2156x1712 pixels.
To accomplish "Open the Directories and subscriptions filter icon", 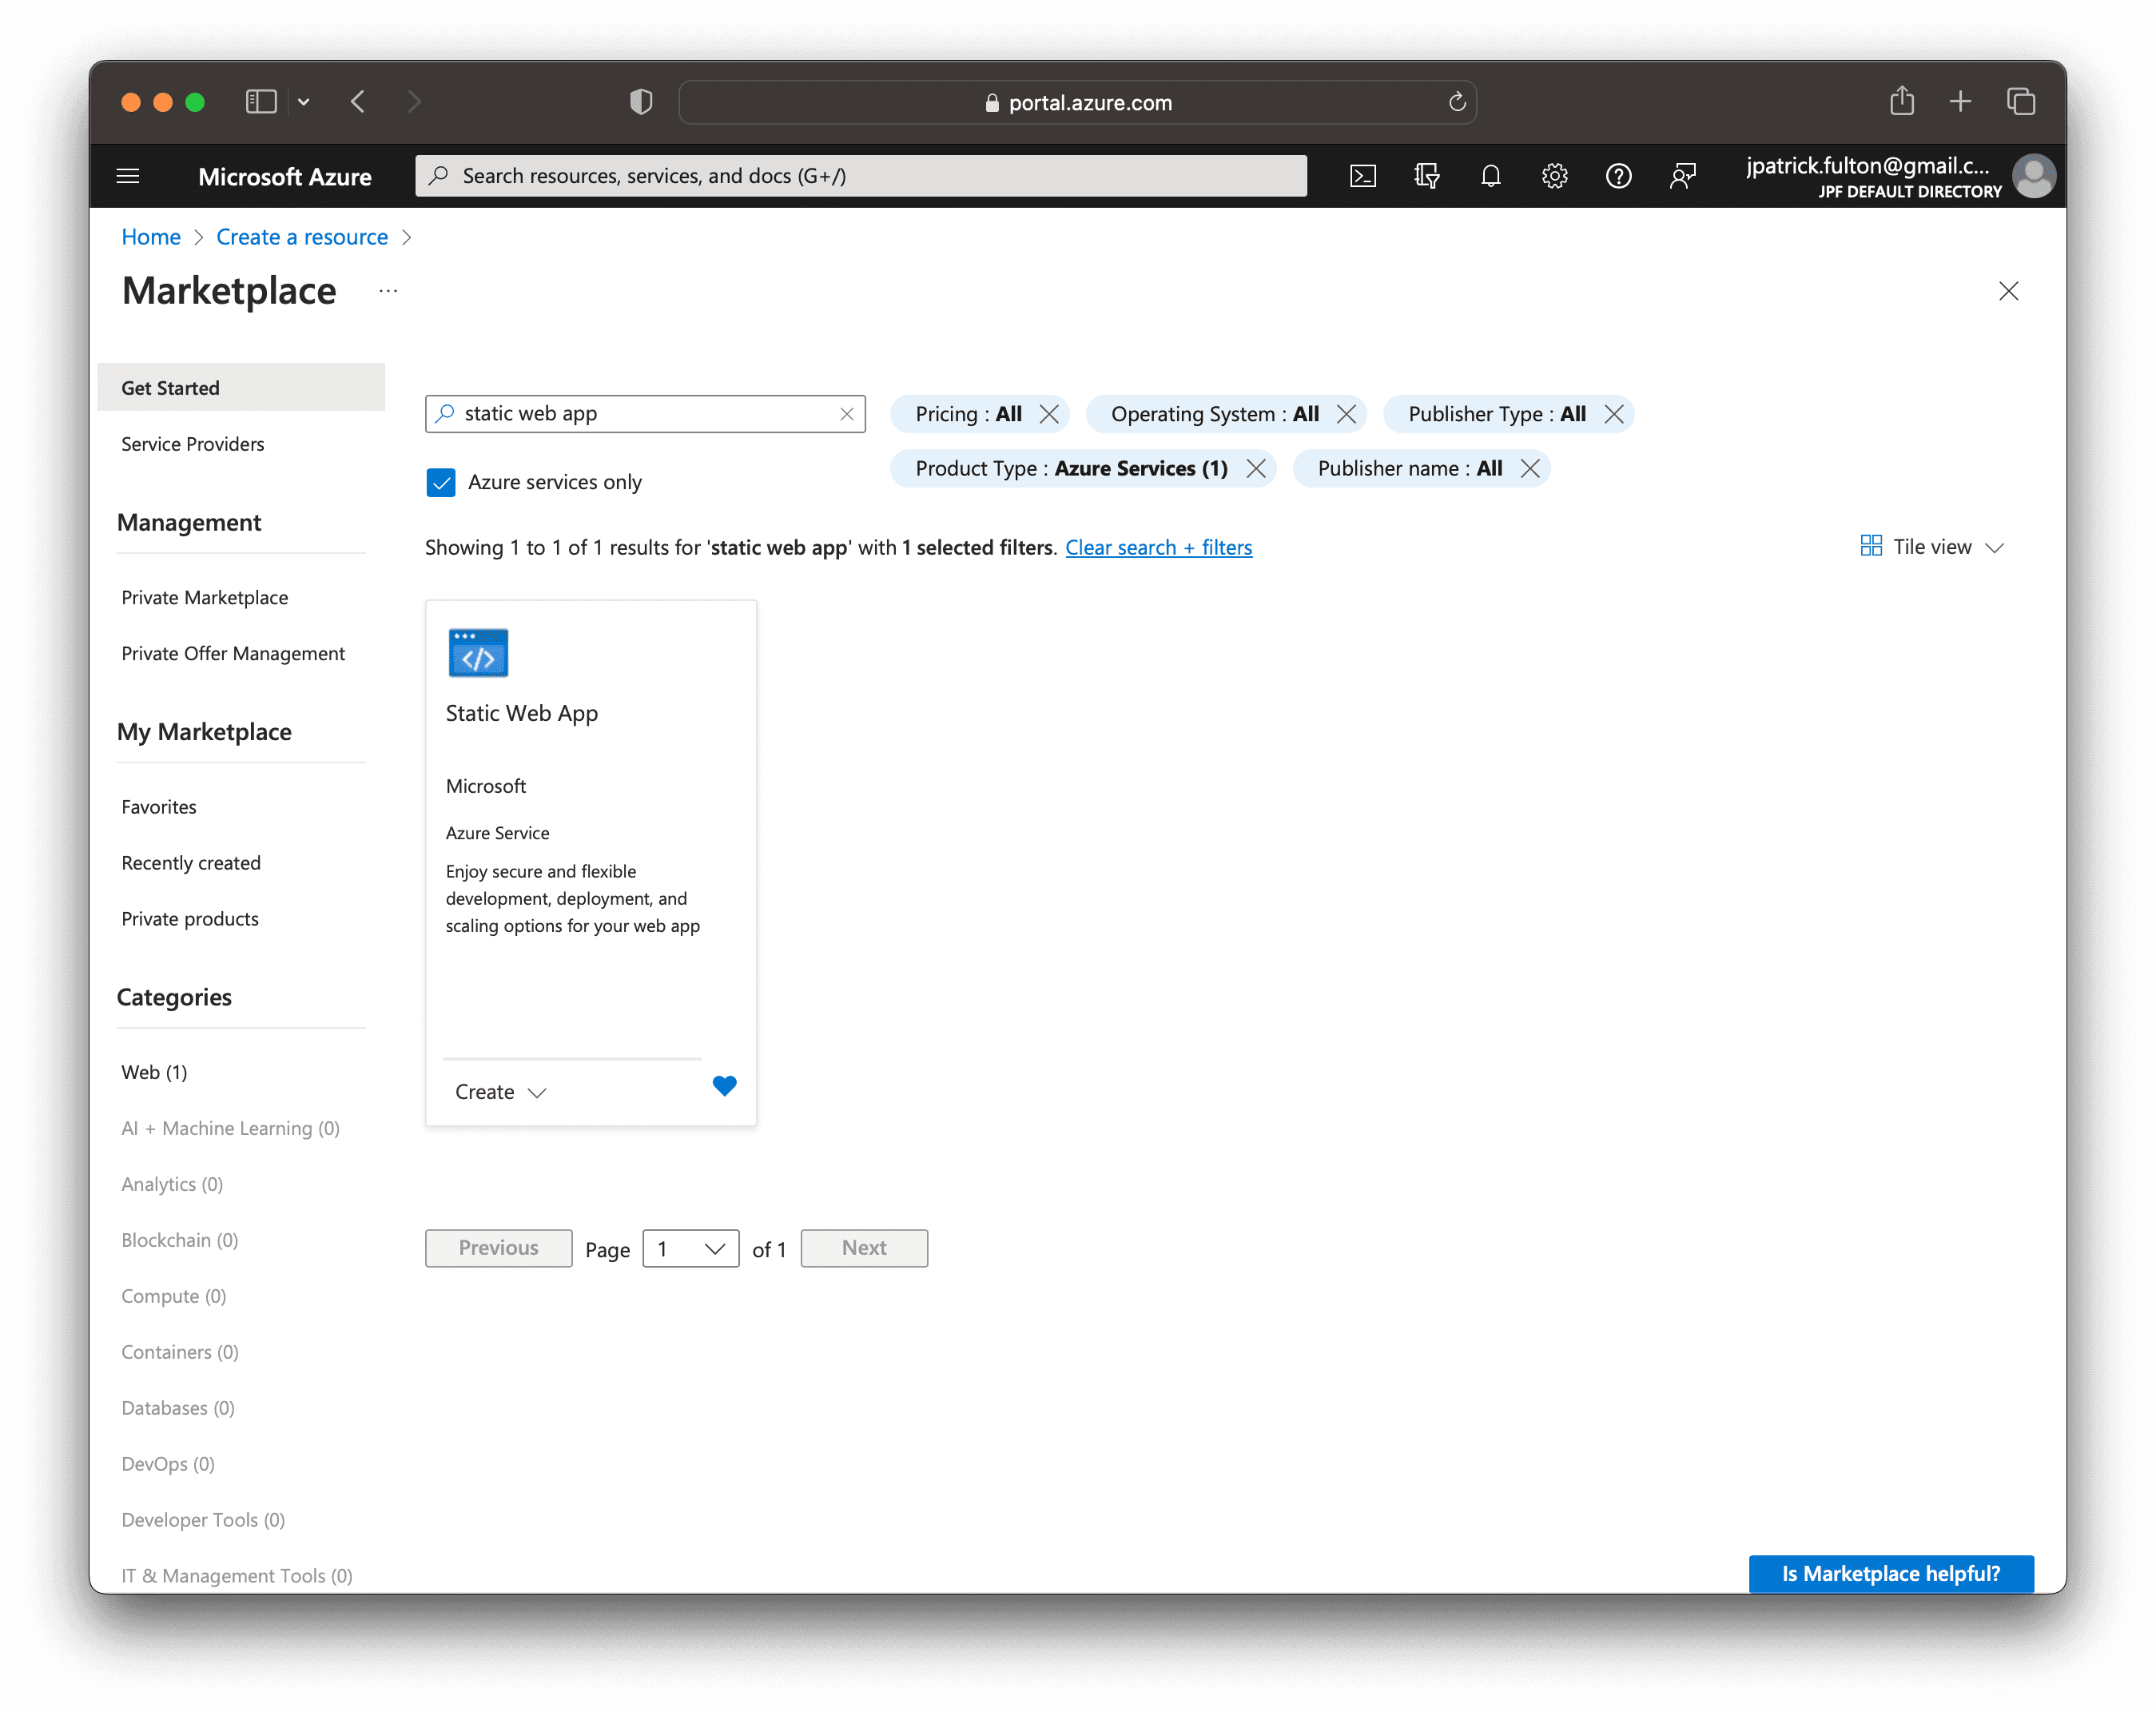I will tap(1426, 176).
